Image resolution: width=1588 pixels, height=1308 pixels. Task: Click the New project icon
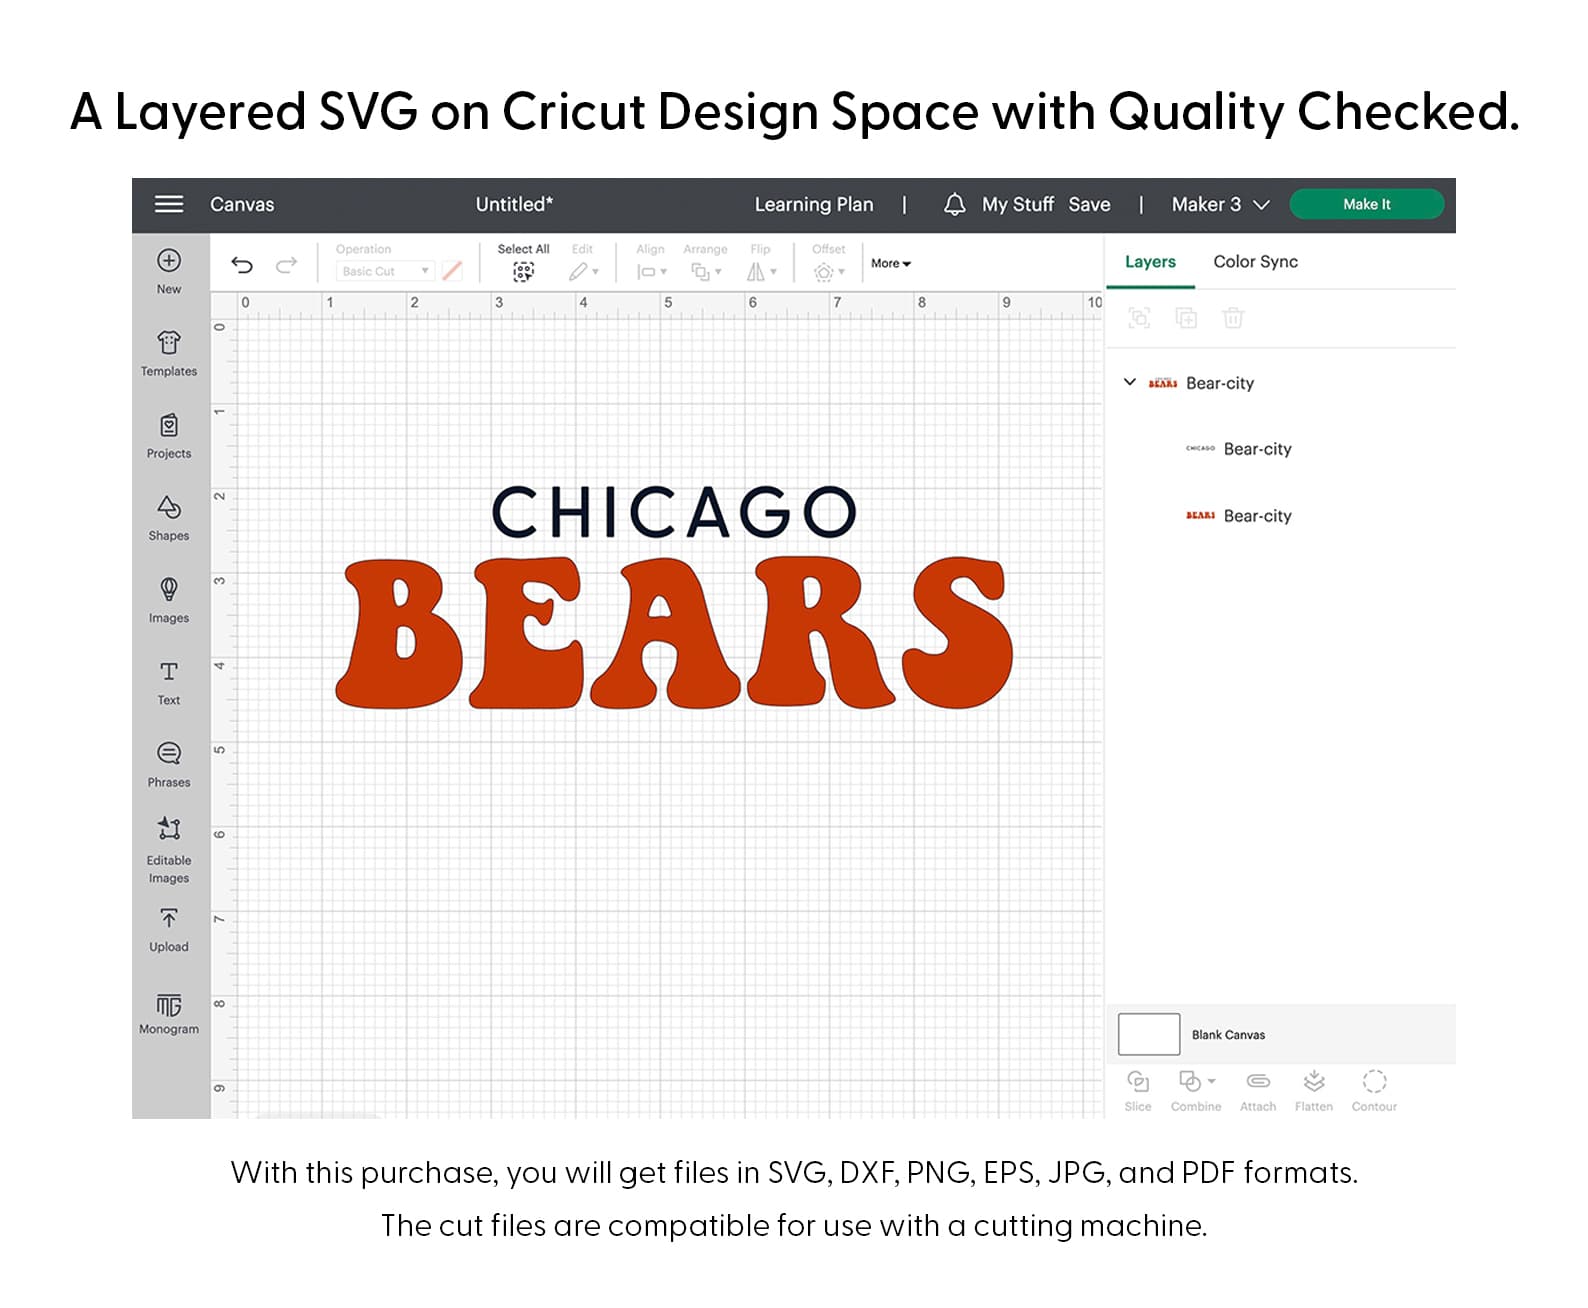click(169, 262)
